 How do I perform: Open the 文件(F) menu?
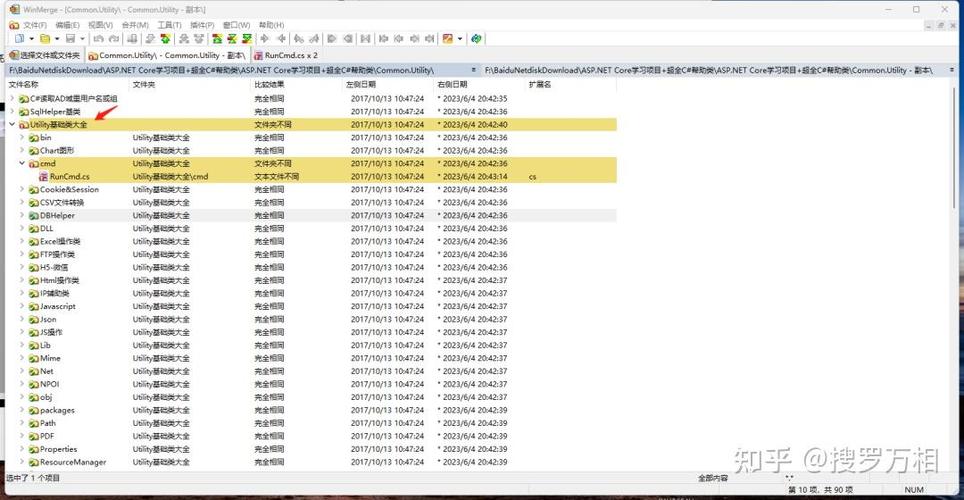click(x=34, y=25)
